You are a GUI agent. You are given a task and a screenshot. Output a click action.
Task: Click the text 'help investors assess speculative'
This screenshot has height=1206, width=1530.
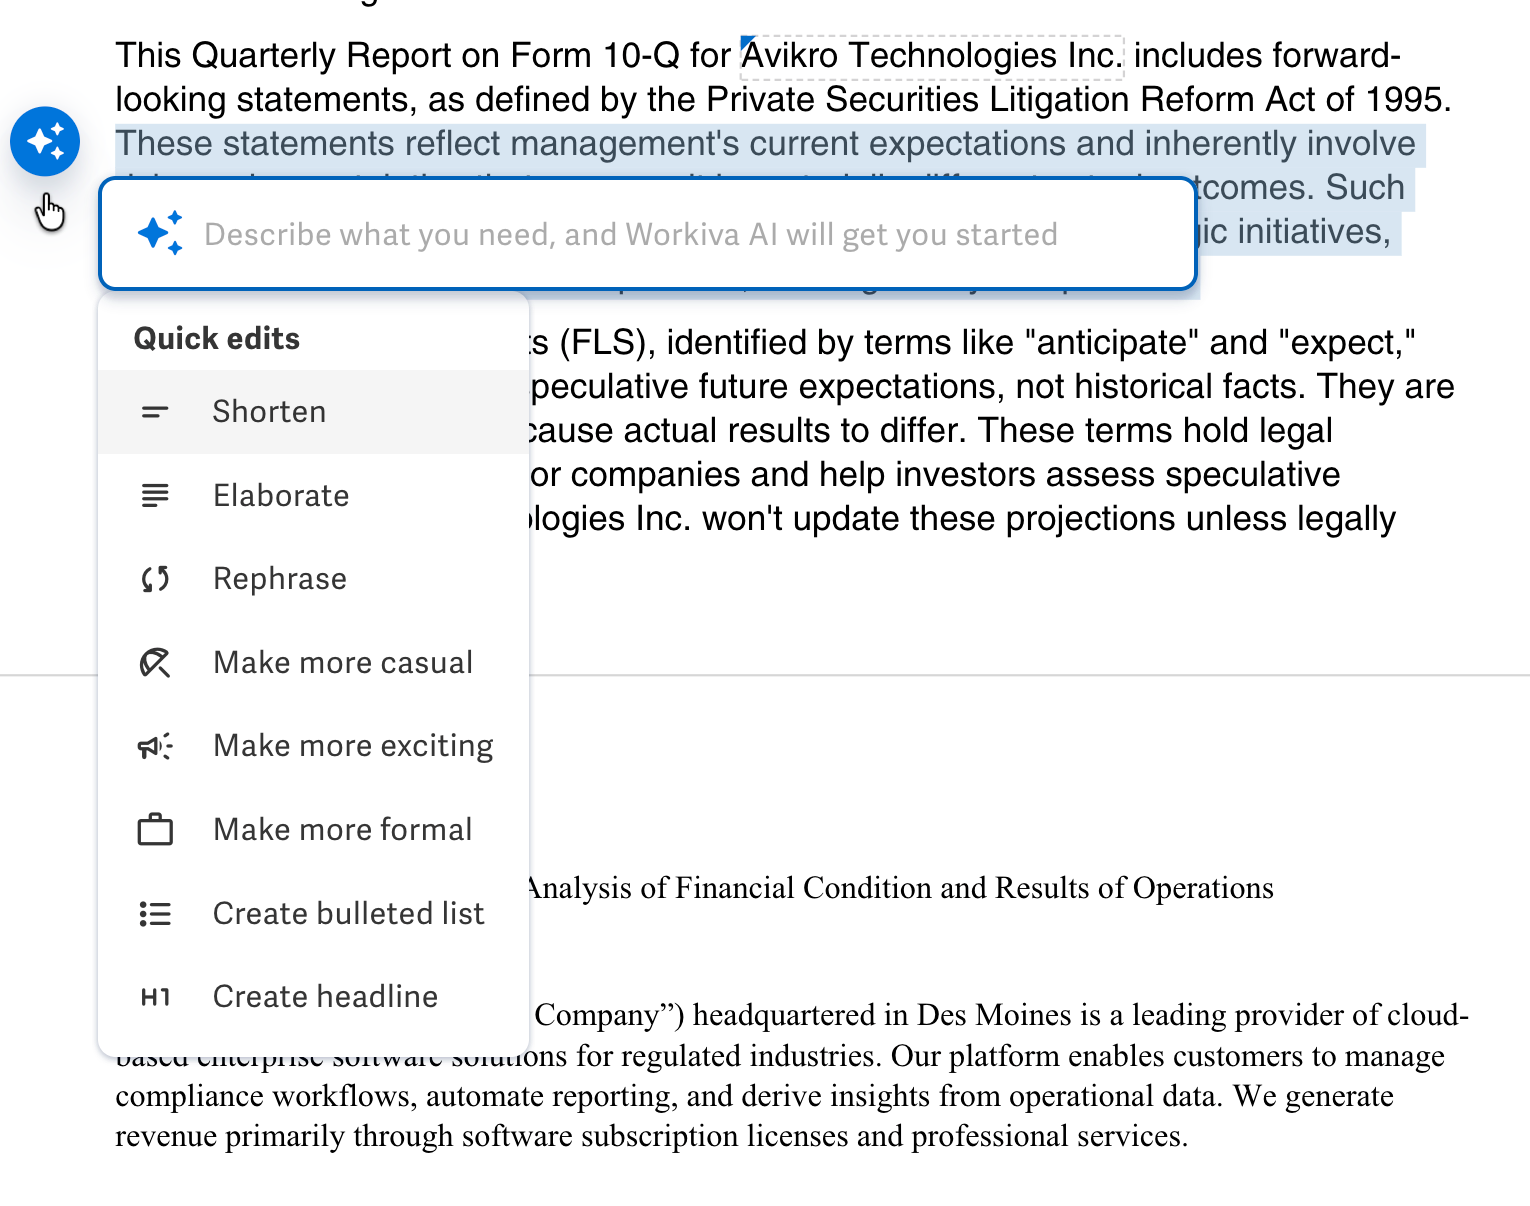point(1079,475)
